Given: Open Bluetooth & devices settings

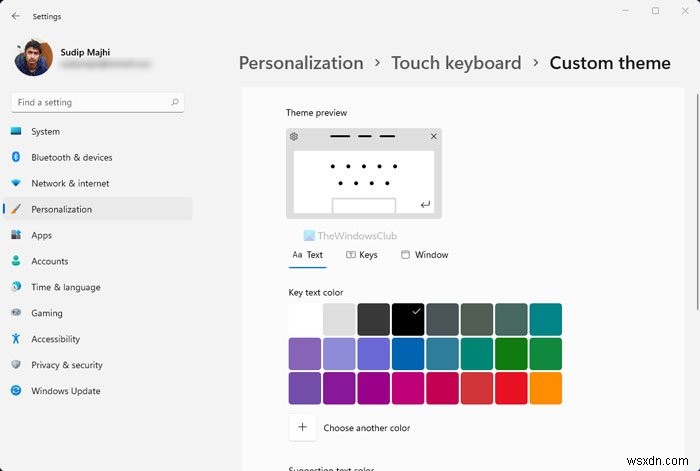Looking at the screenshot, I should pos(71,157).
